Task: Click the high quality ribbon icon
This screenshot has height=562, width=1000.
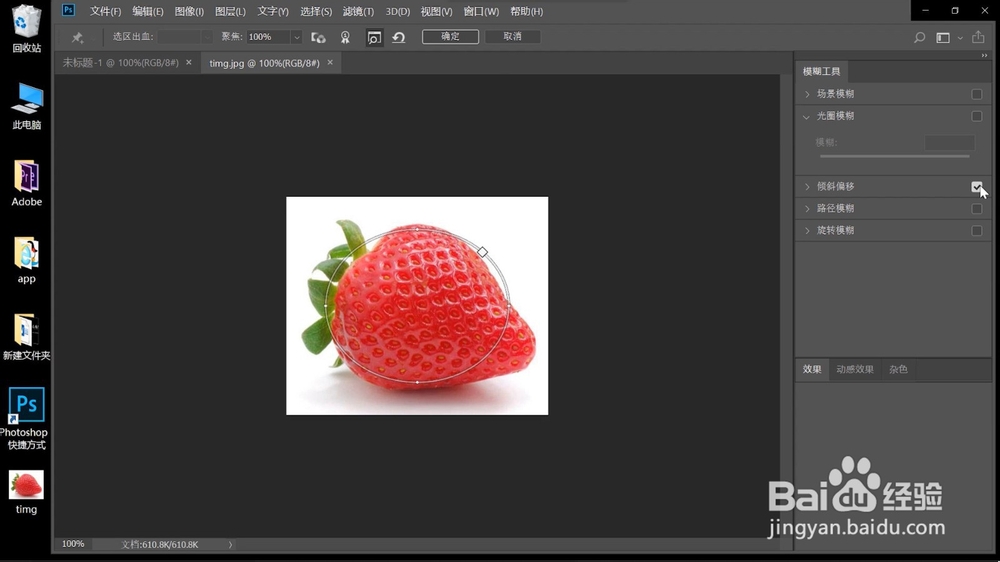Action: 345,38
